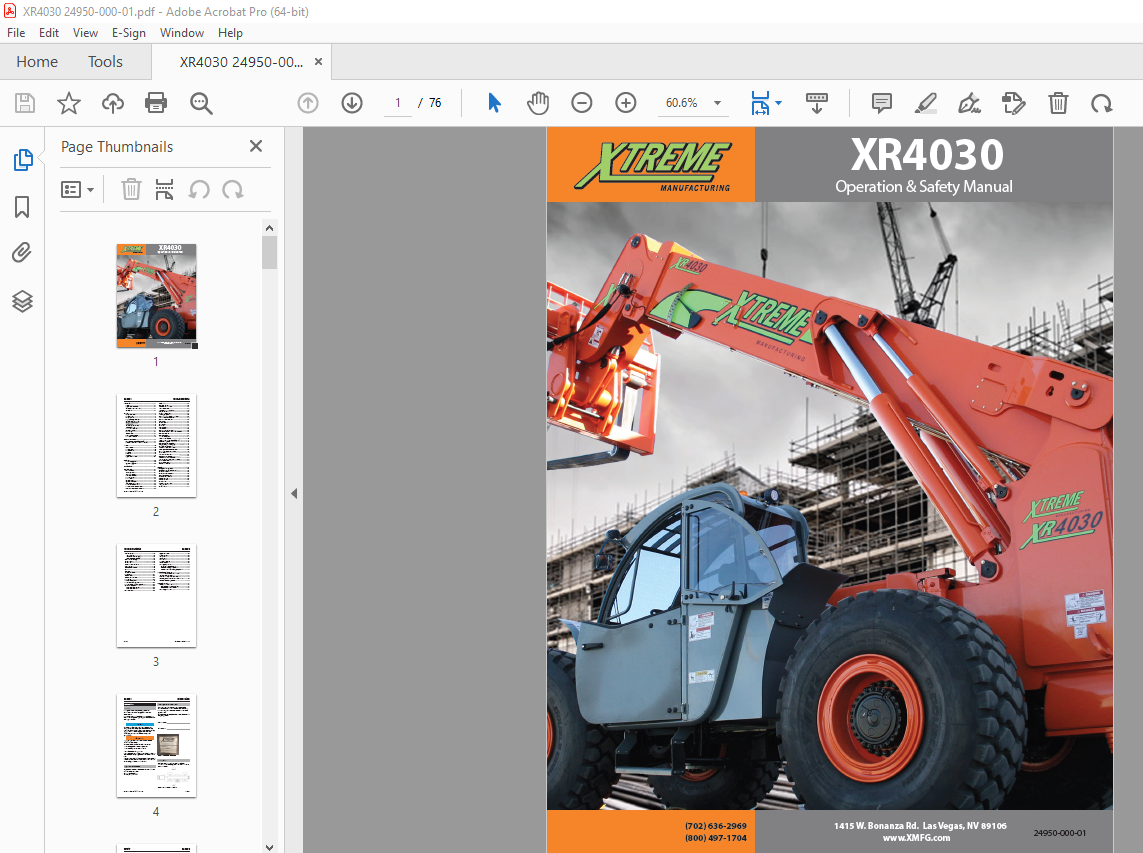Open Page Thumbnails sidebar icon

point(23,160)
